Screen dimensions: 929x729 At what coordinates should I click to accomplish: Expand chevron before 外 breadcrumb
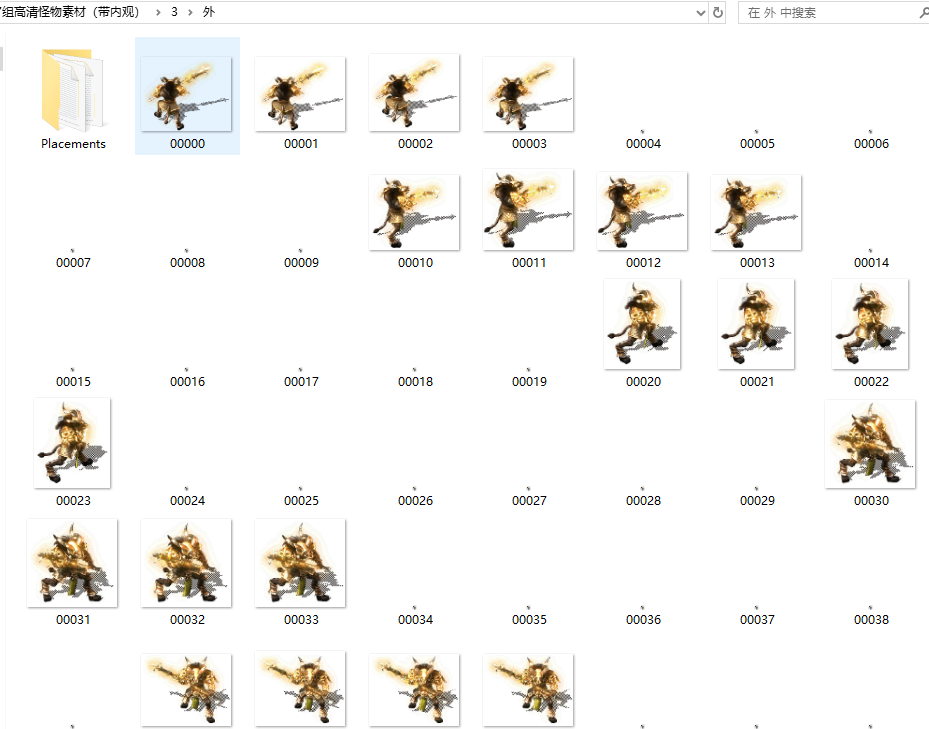(x=190, y=12)
